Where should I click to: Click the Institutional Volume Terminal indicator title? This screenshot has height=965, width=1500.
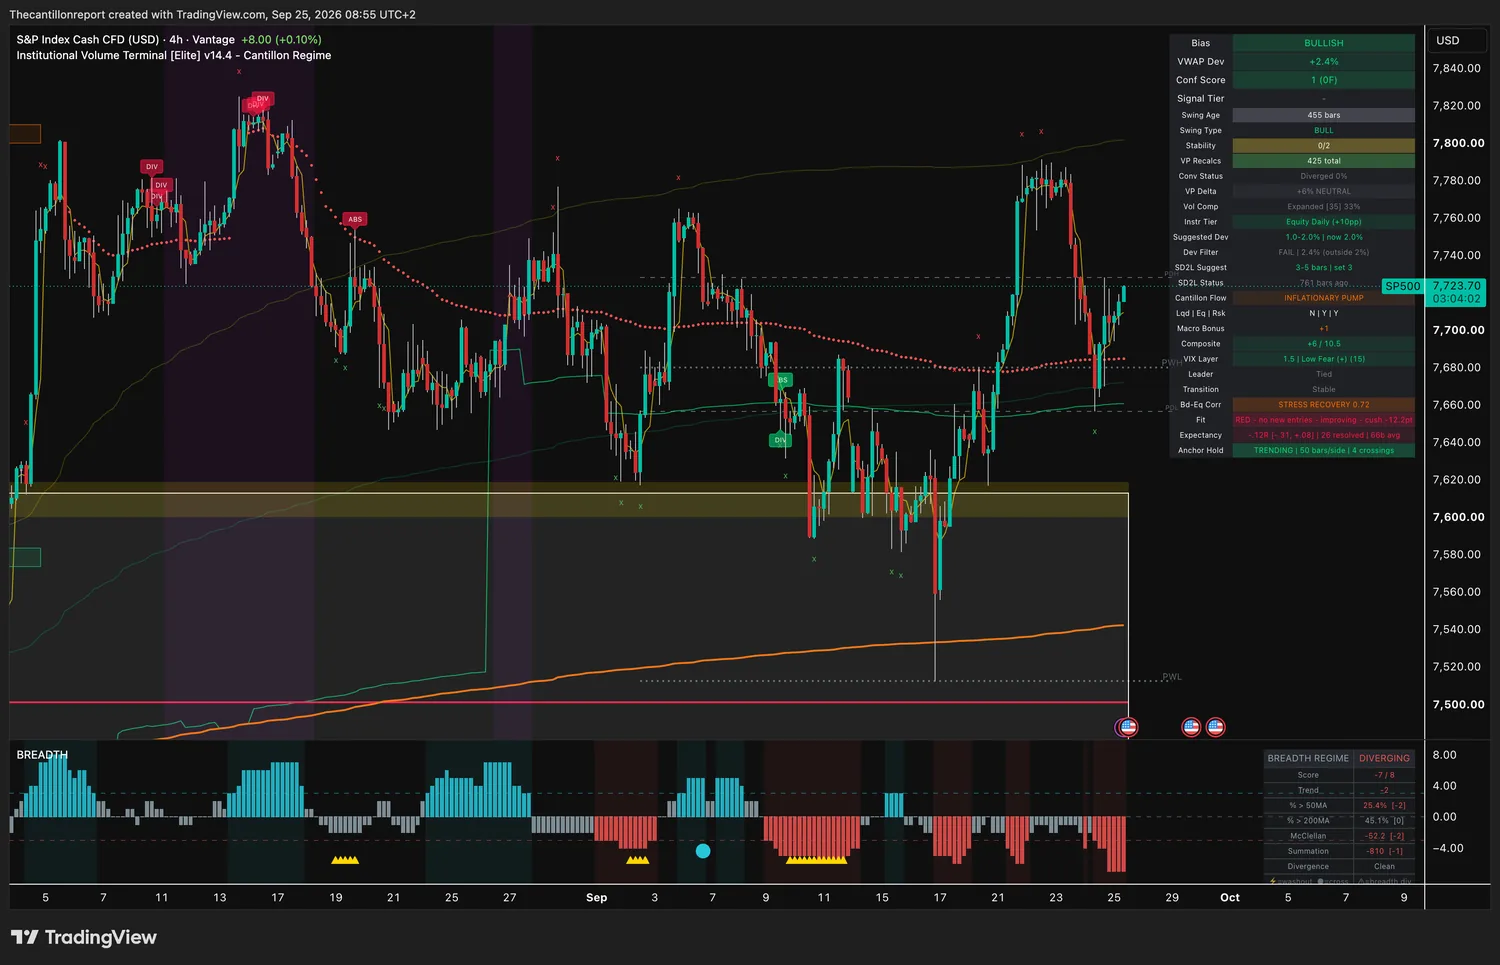[174, 56]
